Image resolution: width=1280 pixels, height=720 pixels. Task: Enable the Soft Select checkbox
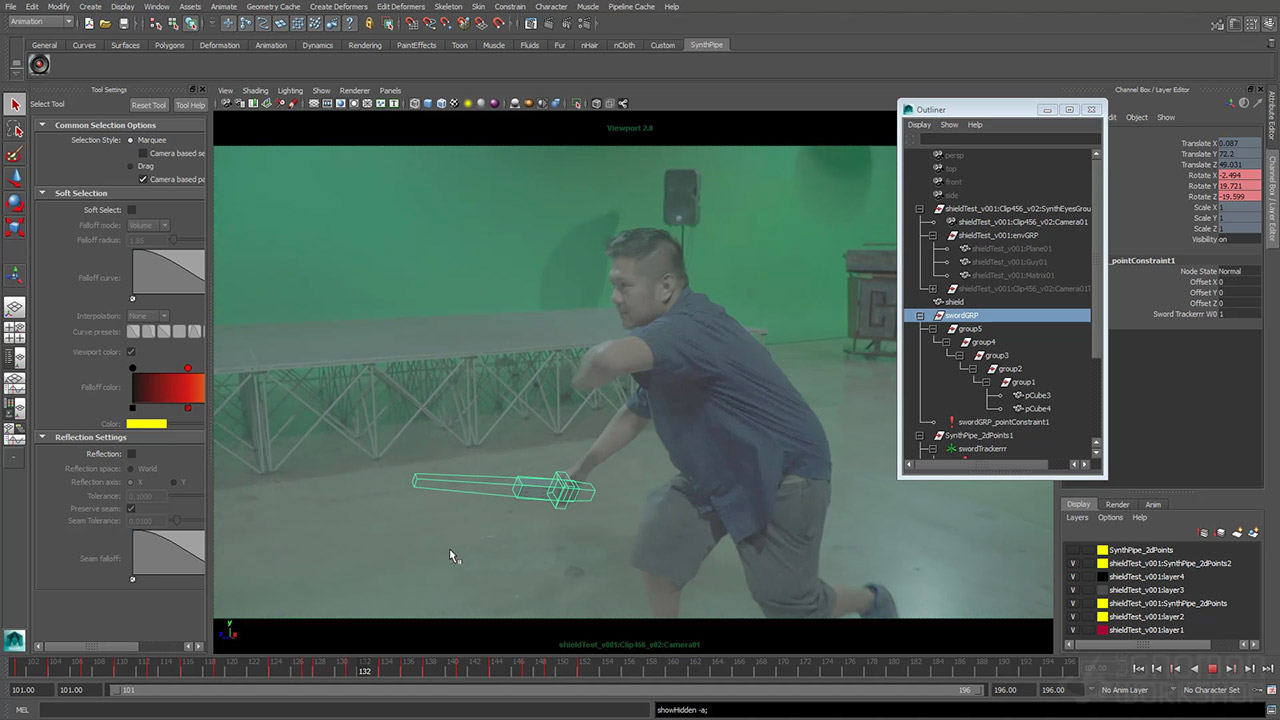click(131, 210)
